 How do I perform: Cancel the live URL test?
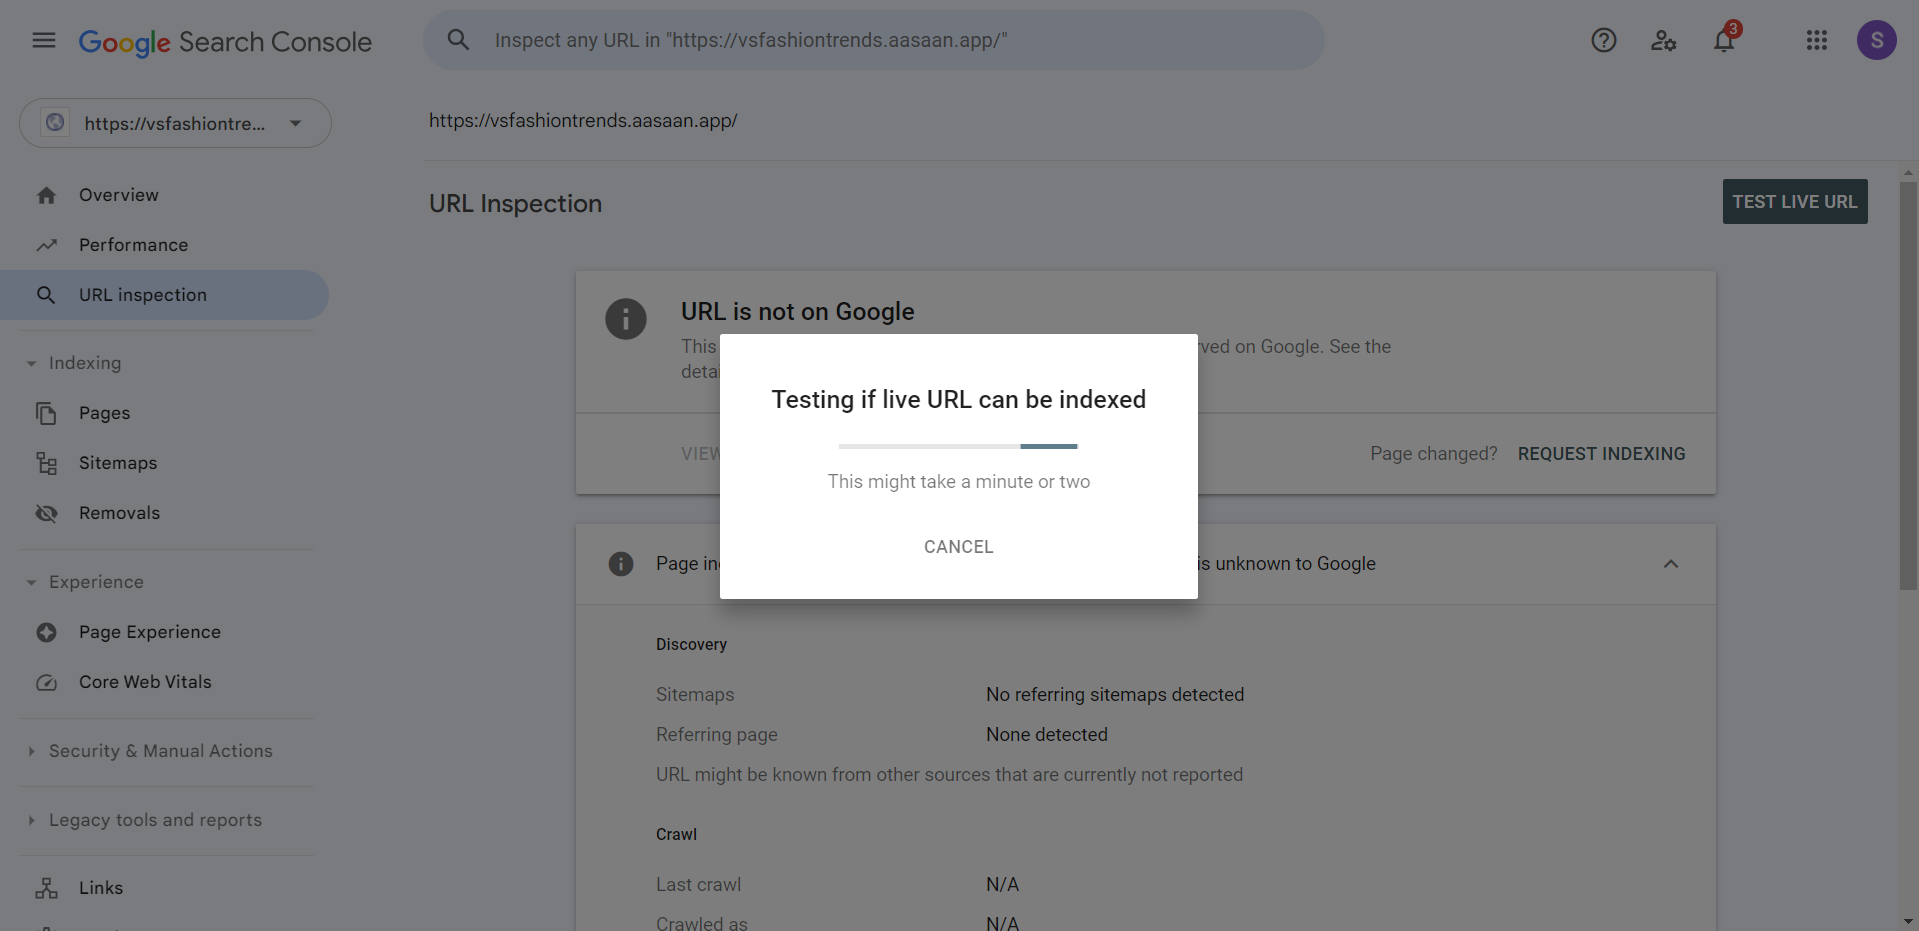click(x=959, y=547)
